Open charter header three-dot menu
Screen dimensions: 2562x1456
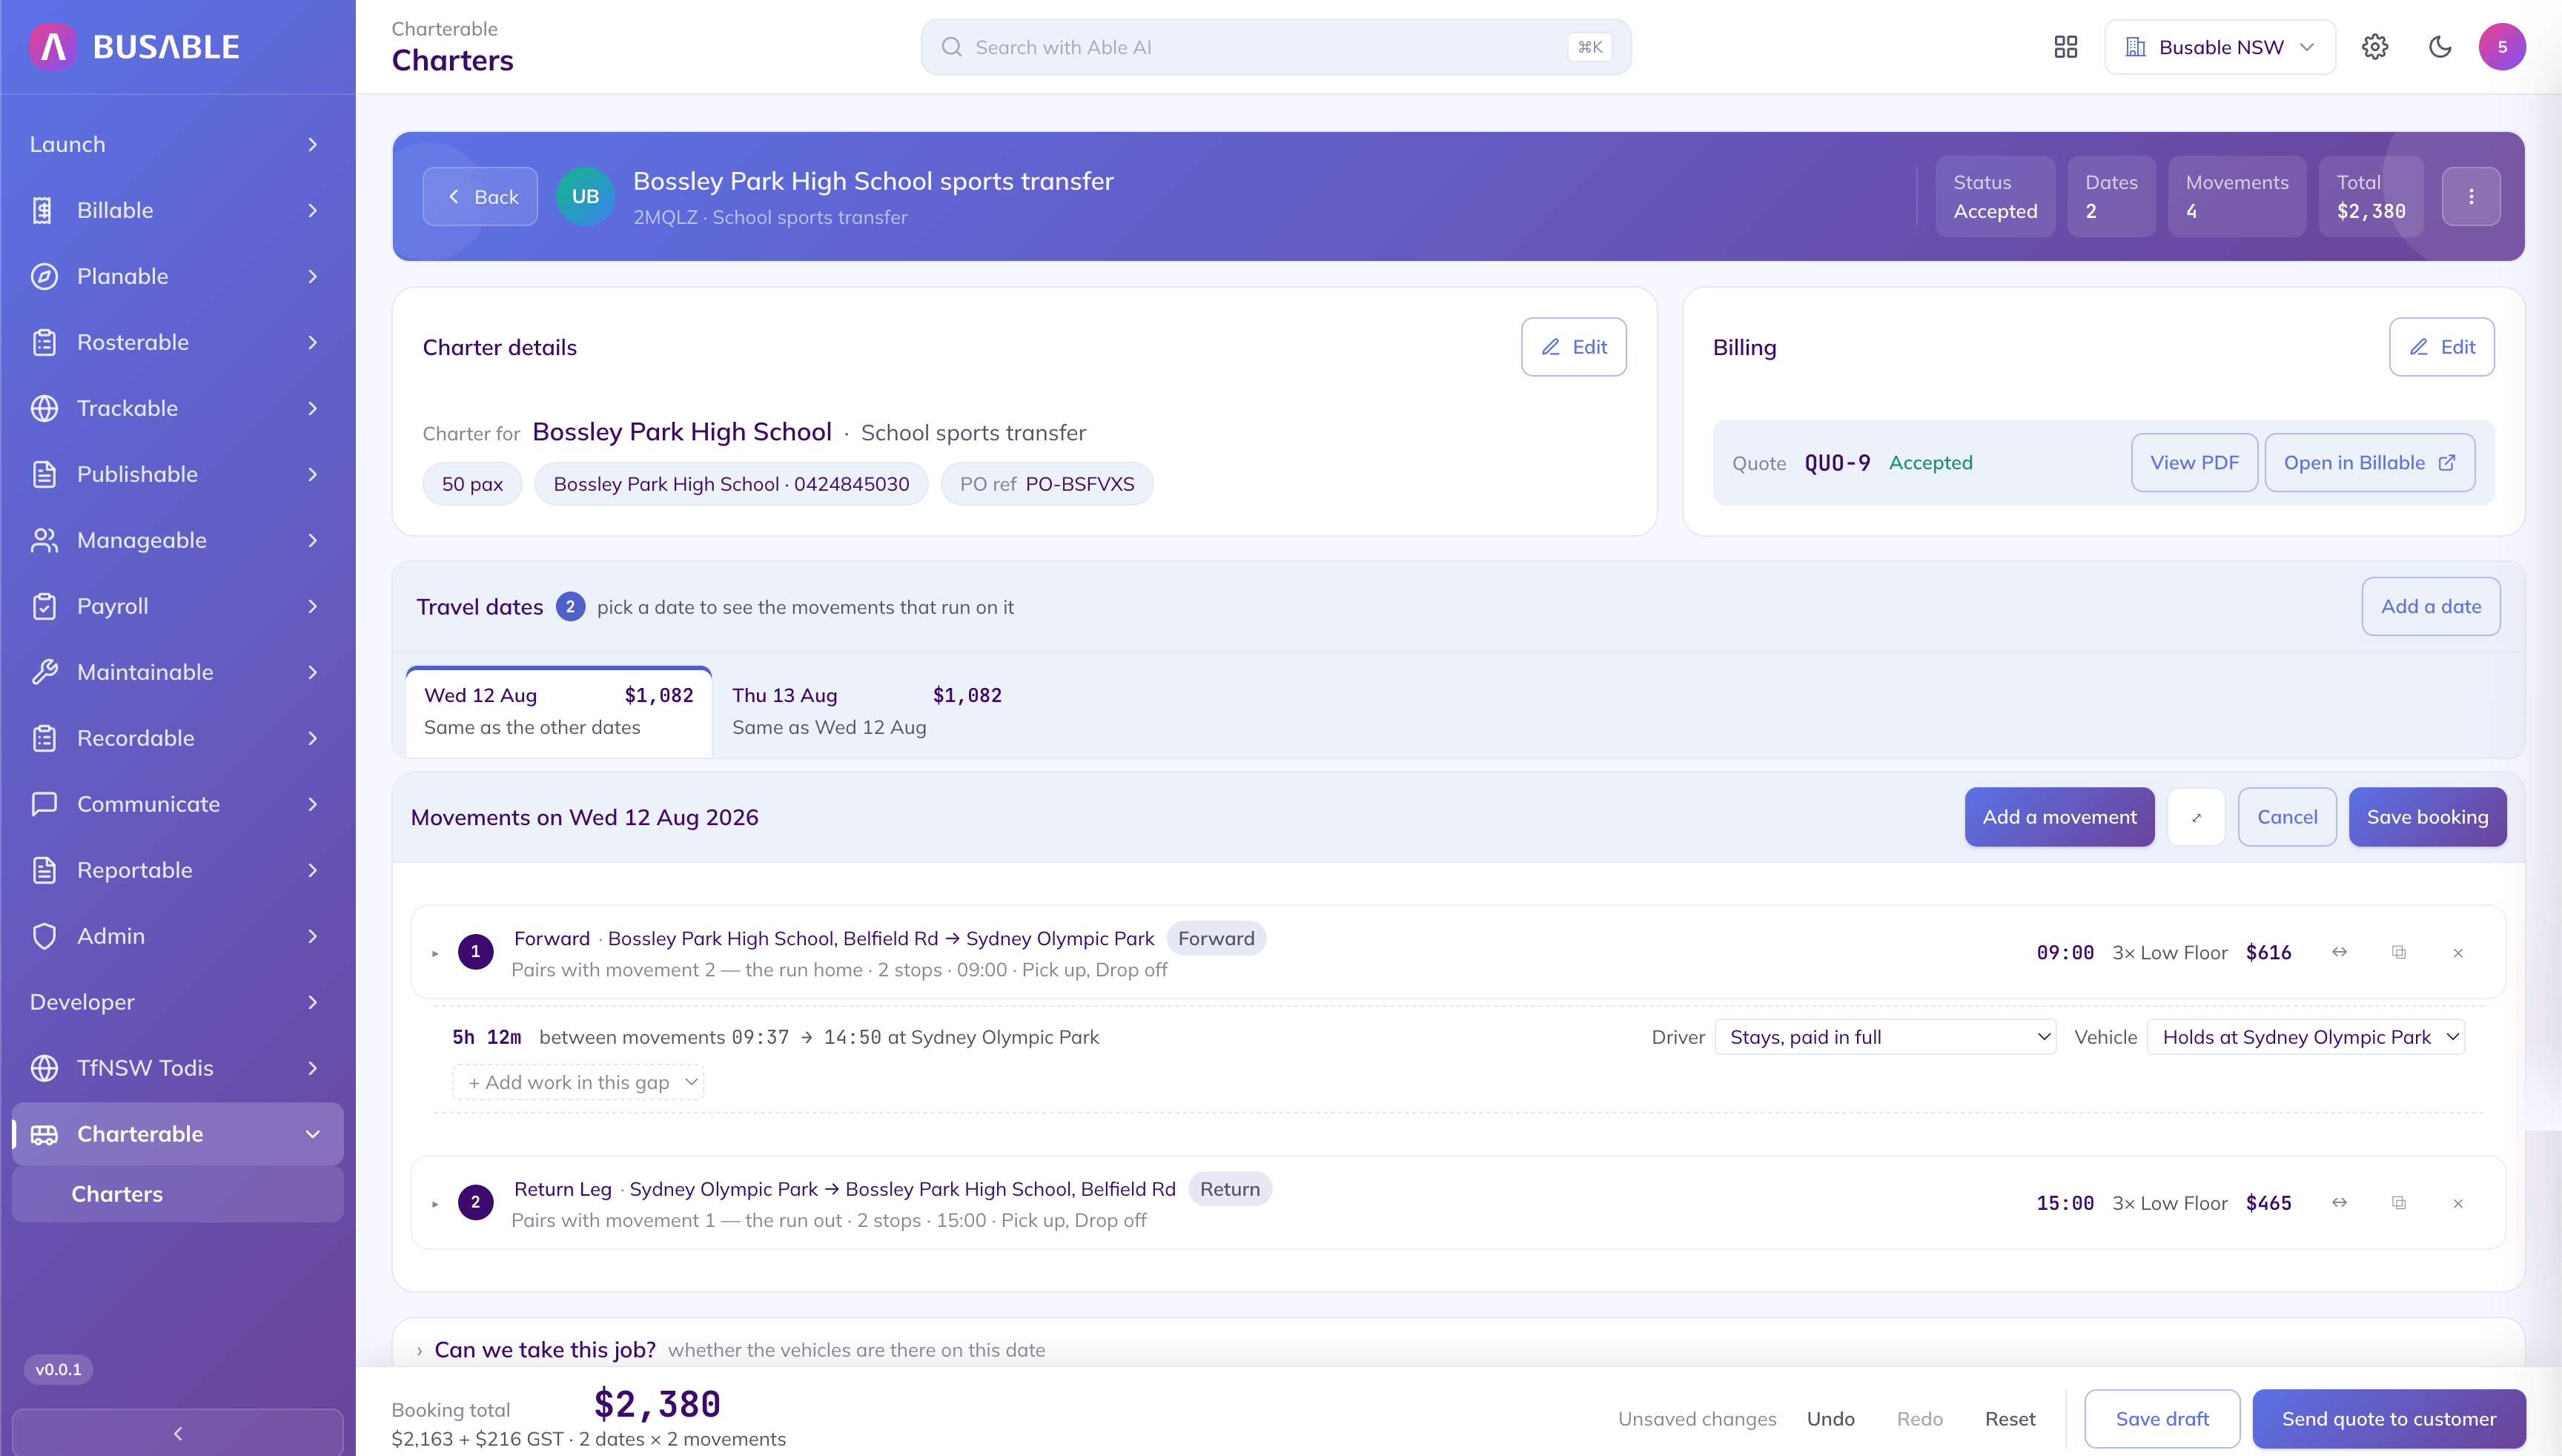tap(2471, 196)
